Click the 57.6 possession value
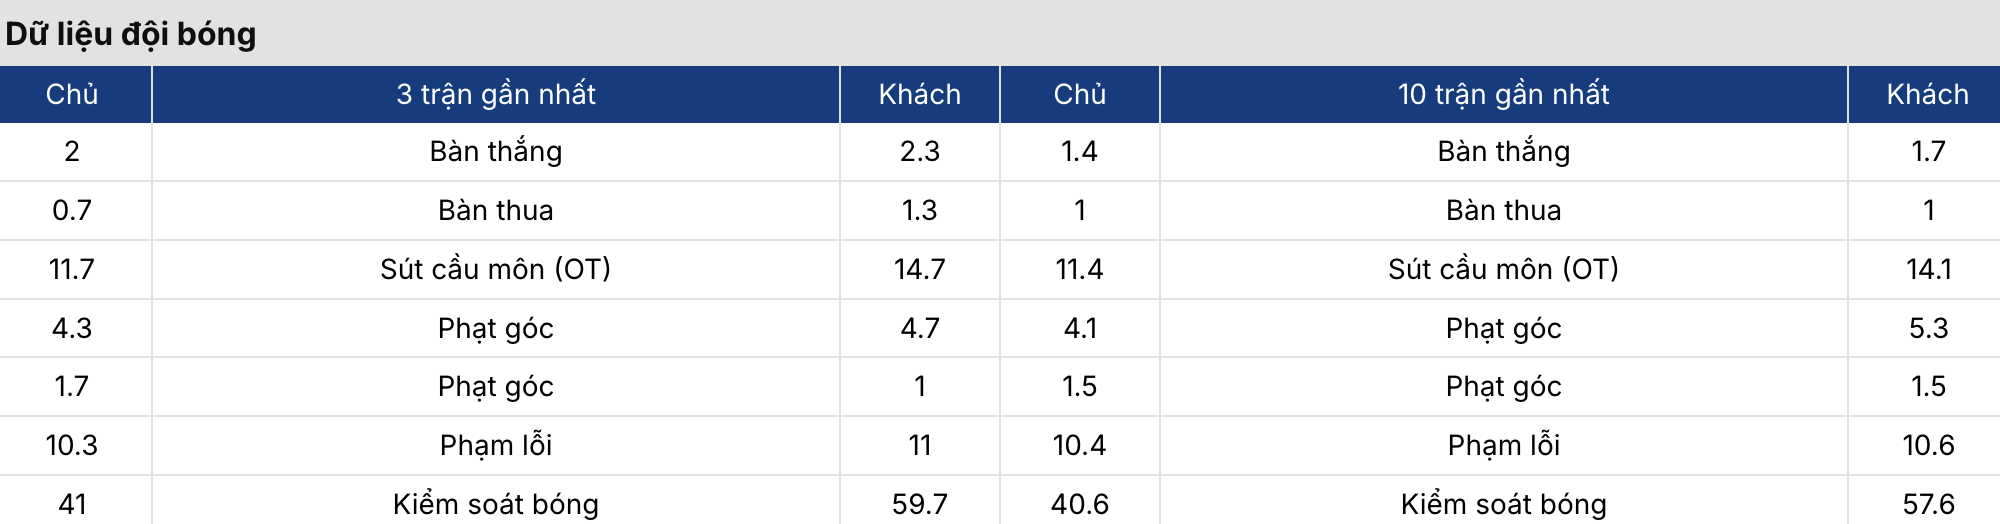The width and height of the screenshot is (2000, 524). [1927, 504]
